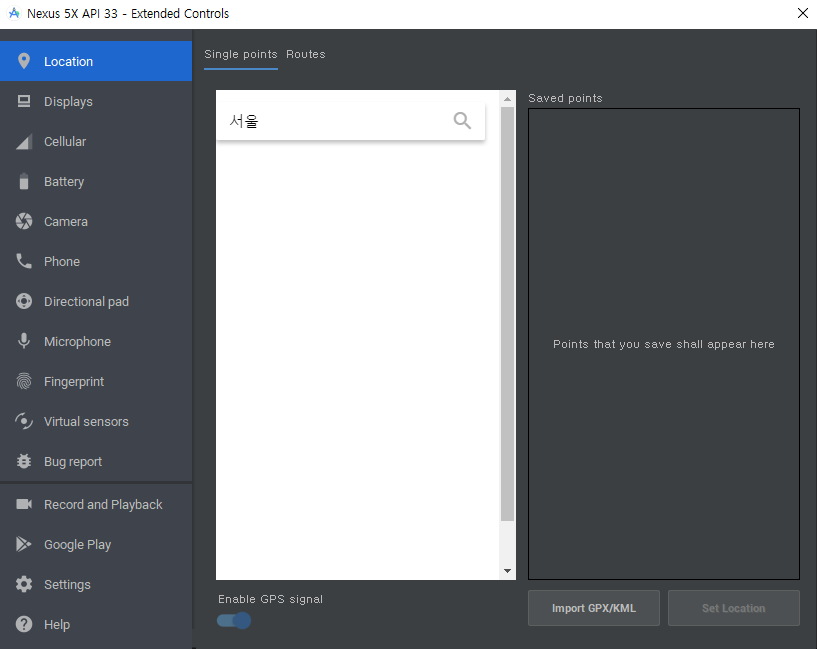This screenshot has height=649, width=817.
Task: Open the Displays label in the sidebar
Action: click(x=68, y=102)
